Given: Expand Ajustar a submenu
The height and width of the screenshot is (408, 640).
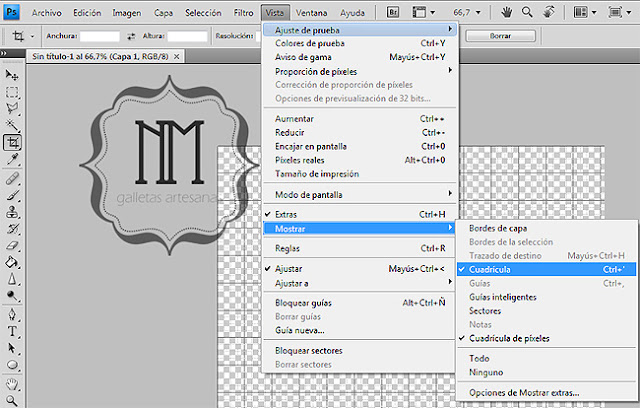Looking at the screenshot, I should pos(359,283).
